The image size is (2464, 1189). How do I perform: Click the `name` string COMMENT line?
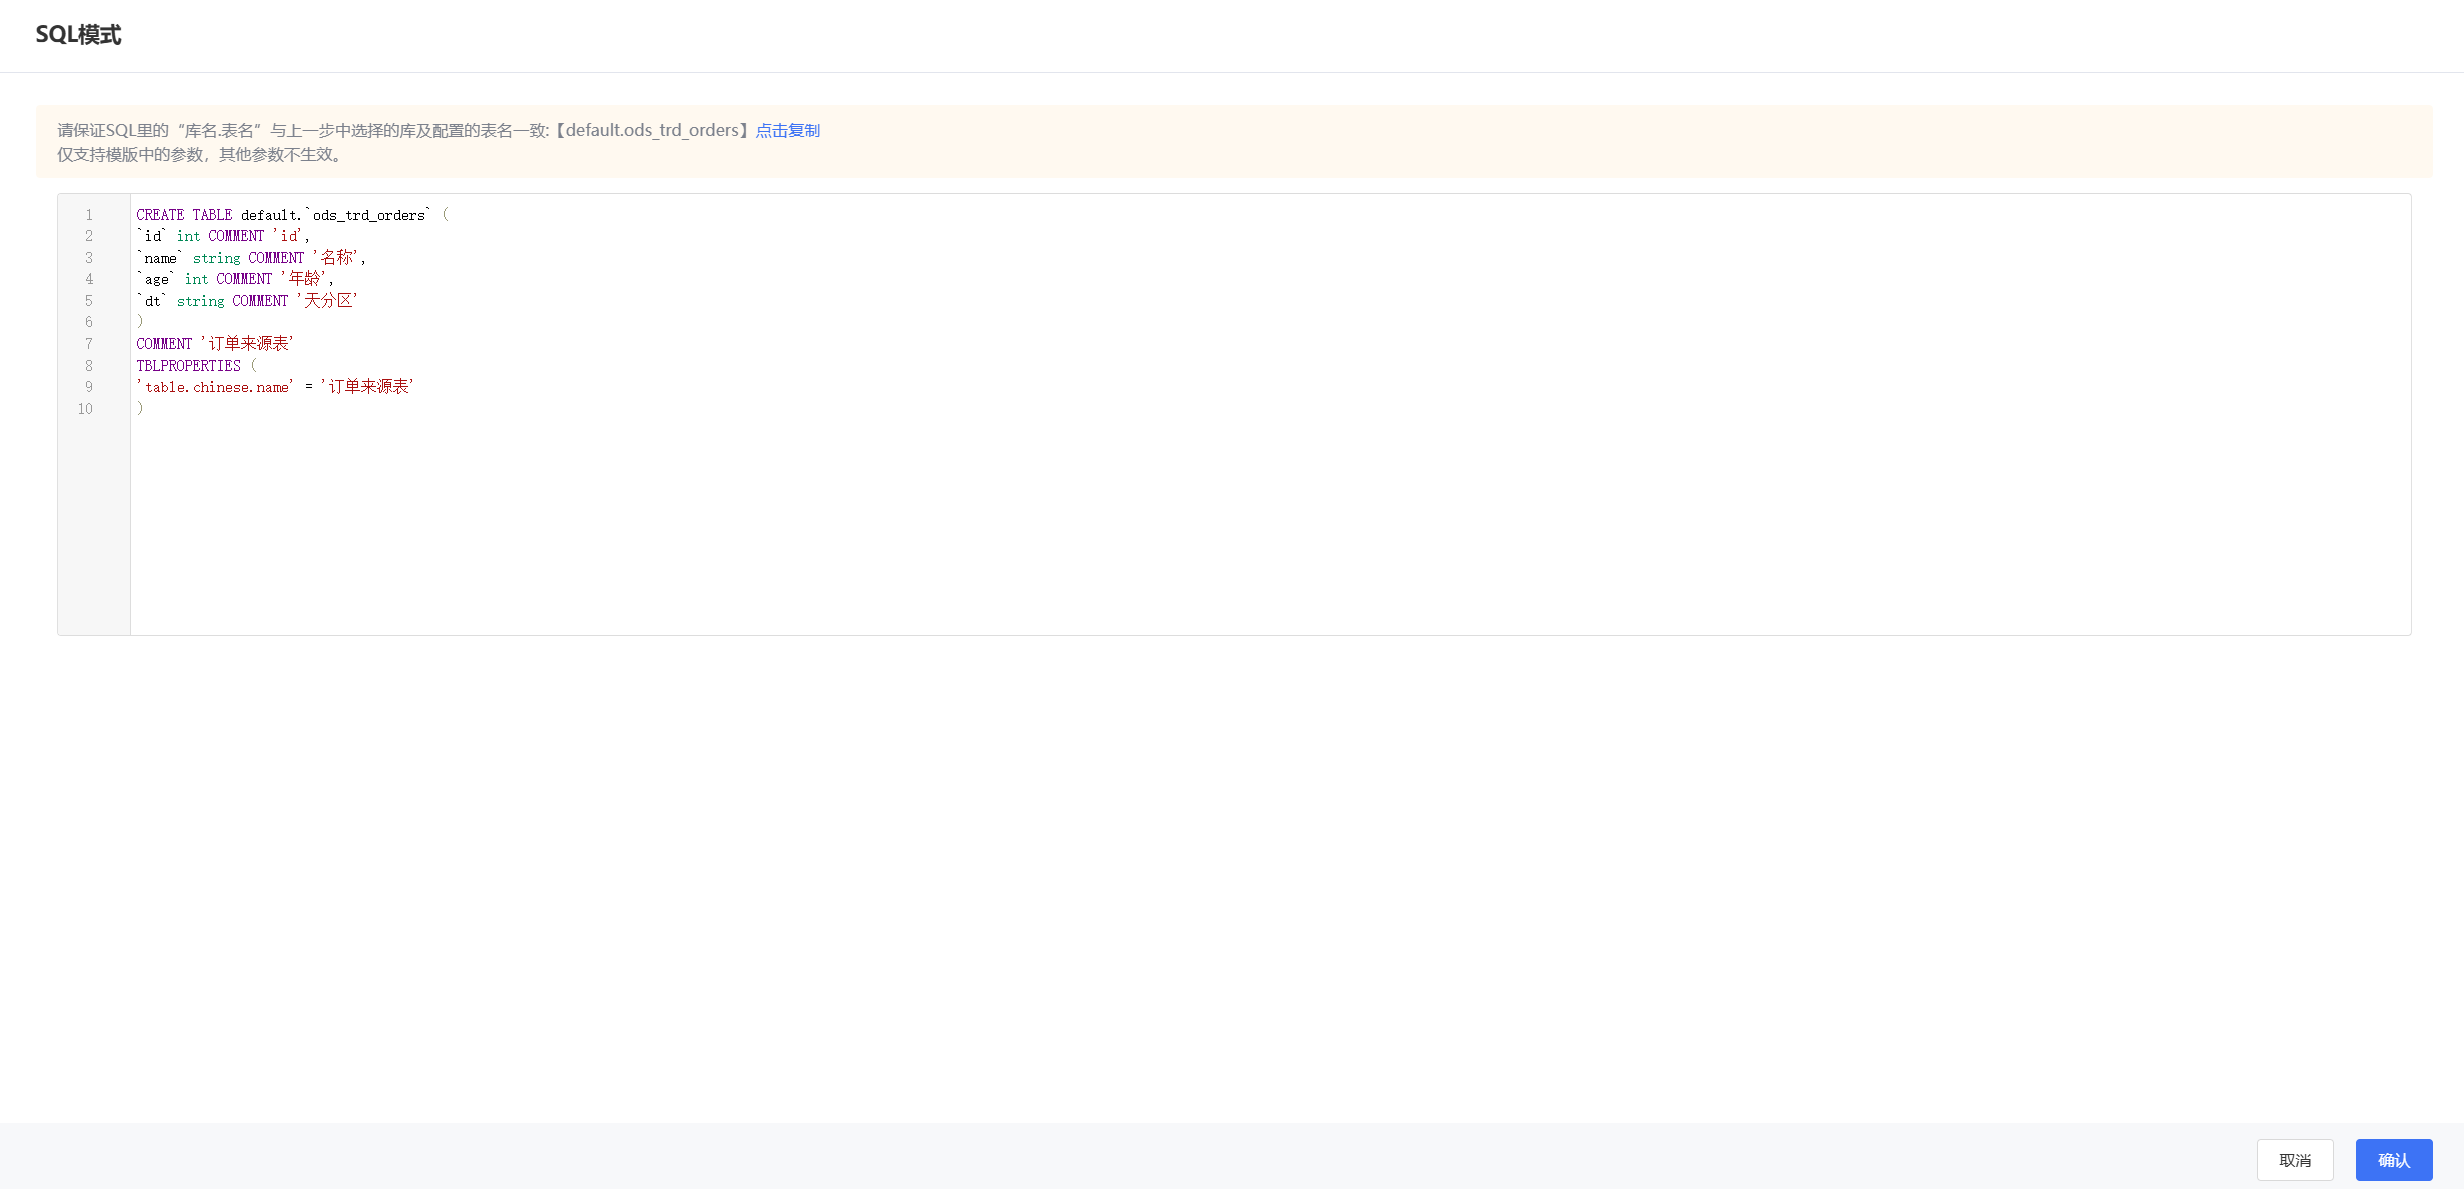point(251,258)
